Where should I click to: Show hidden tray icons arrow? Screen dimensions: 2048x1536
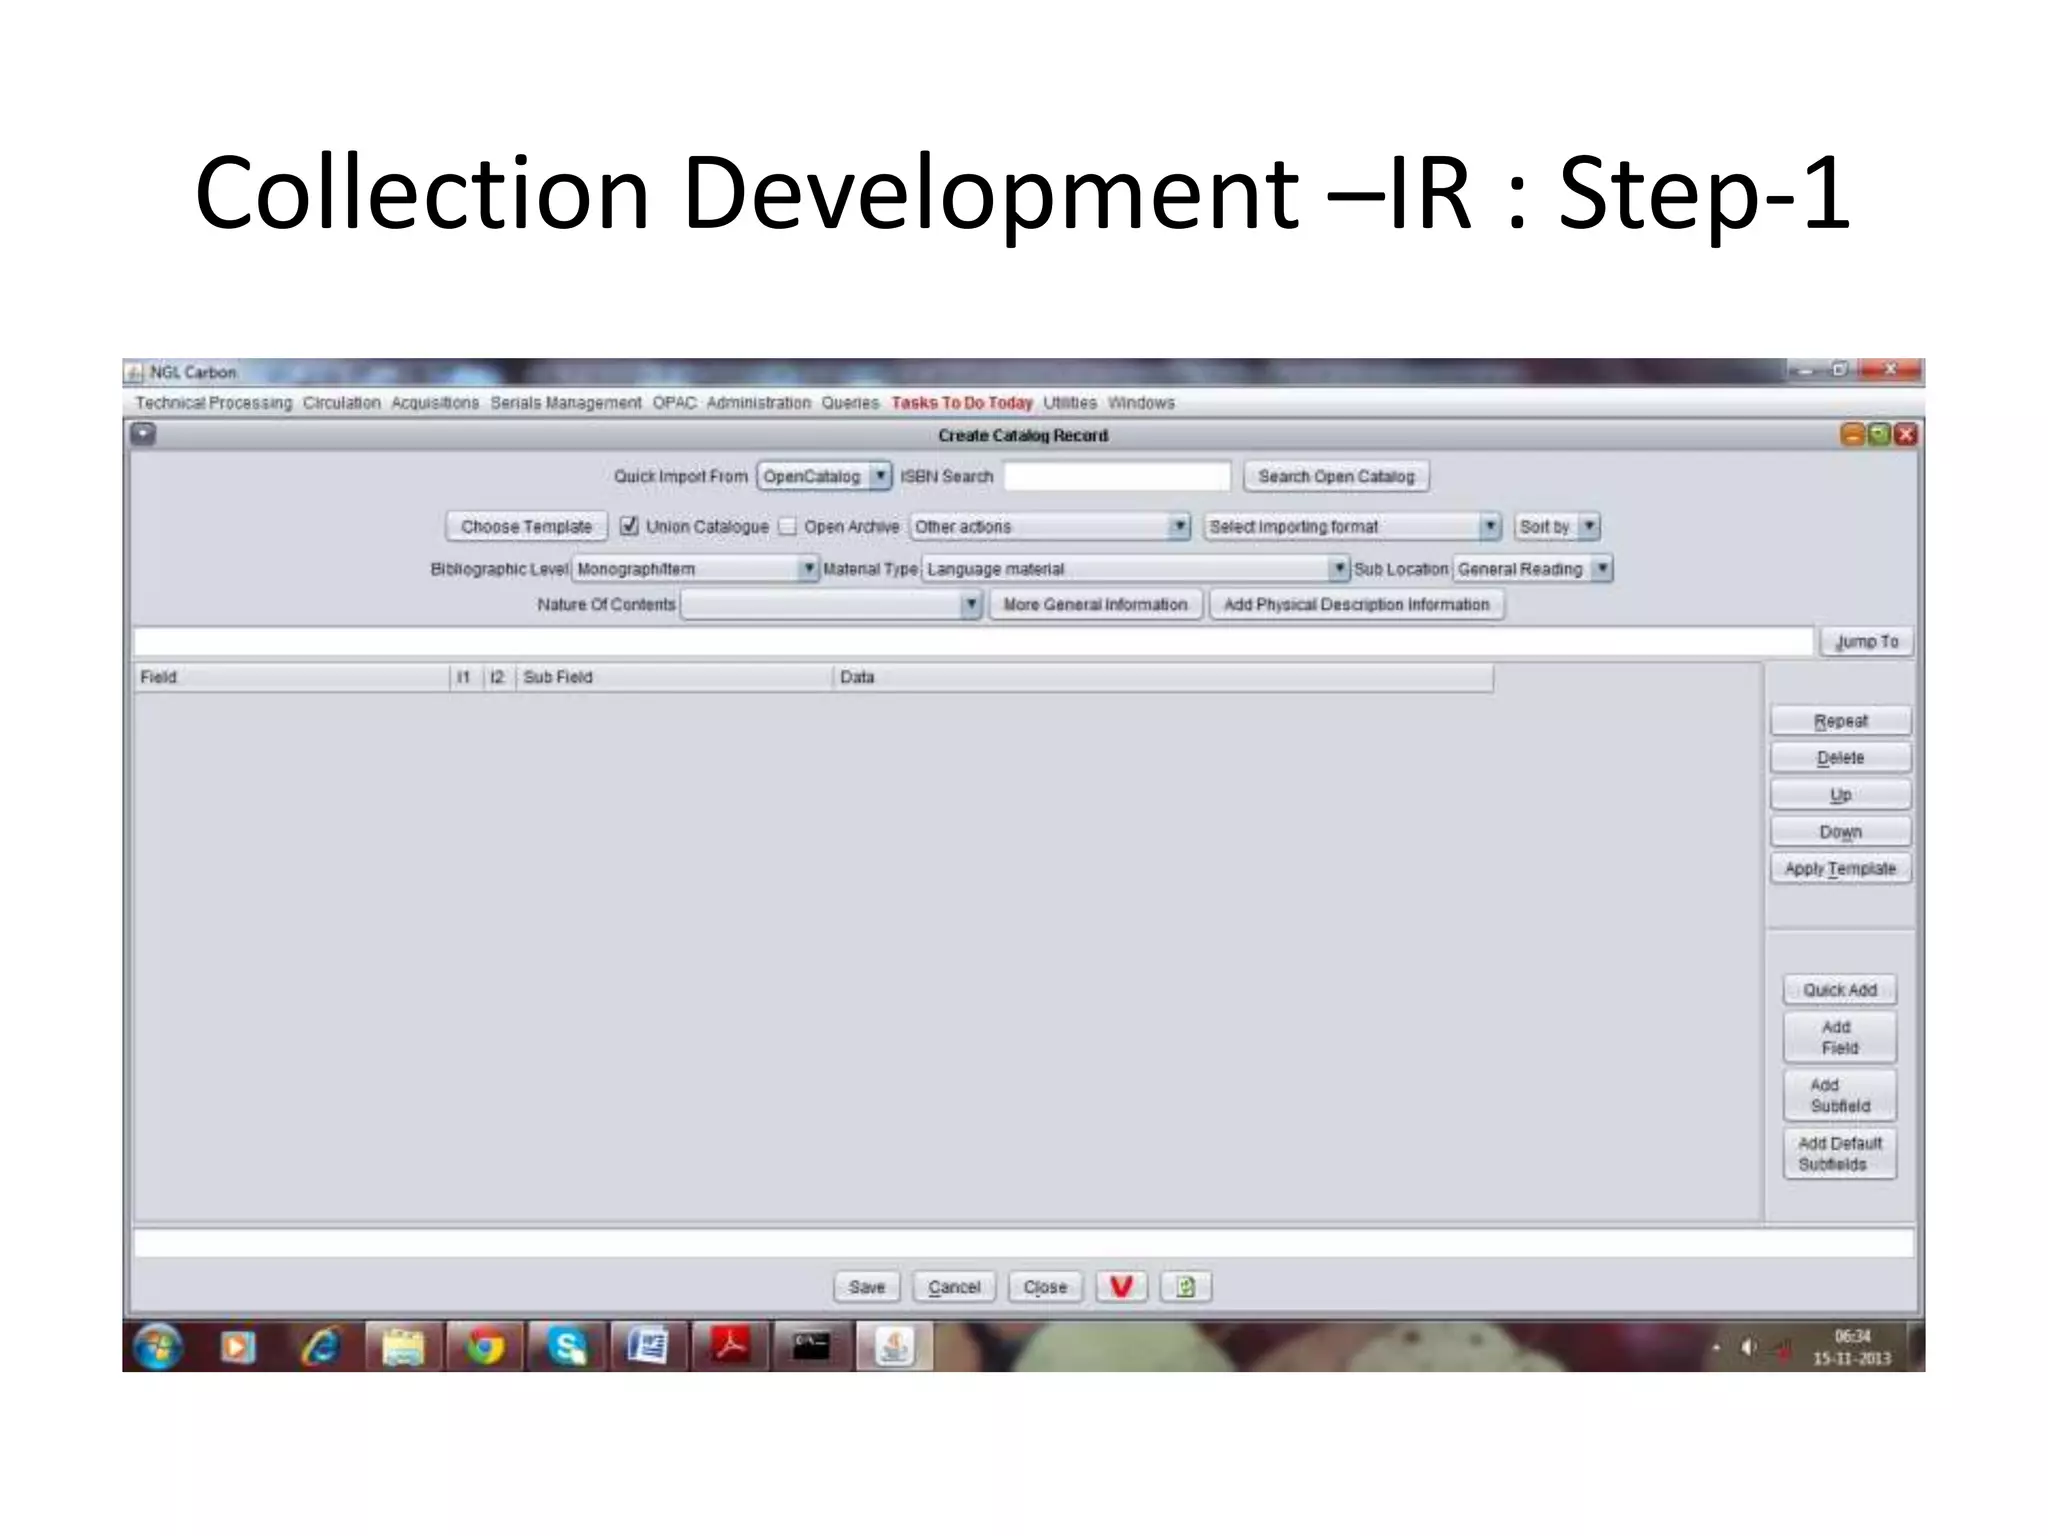coord(1717,1347)
